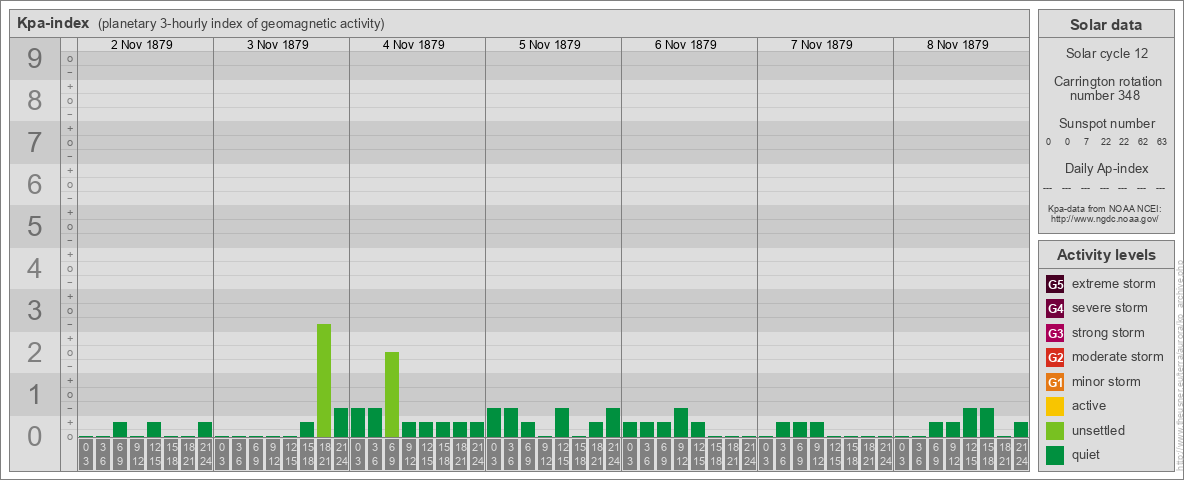Click the G3 strong storm legend swatch
Viewport: 1184px width, 480px height.
pos(1055,333)
